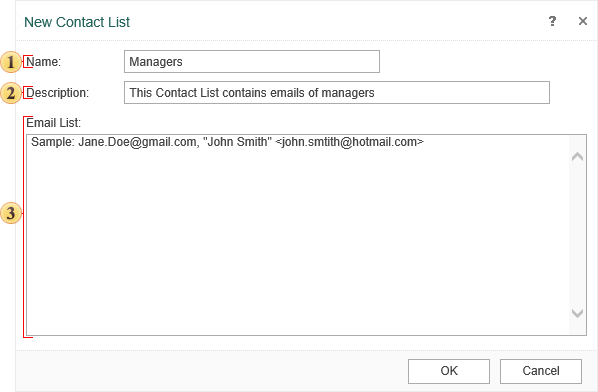Click after 'managers' in Description text
This screenshot has height=392, width=598.
[x=376, y=93]
